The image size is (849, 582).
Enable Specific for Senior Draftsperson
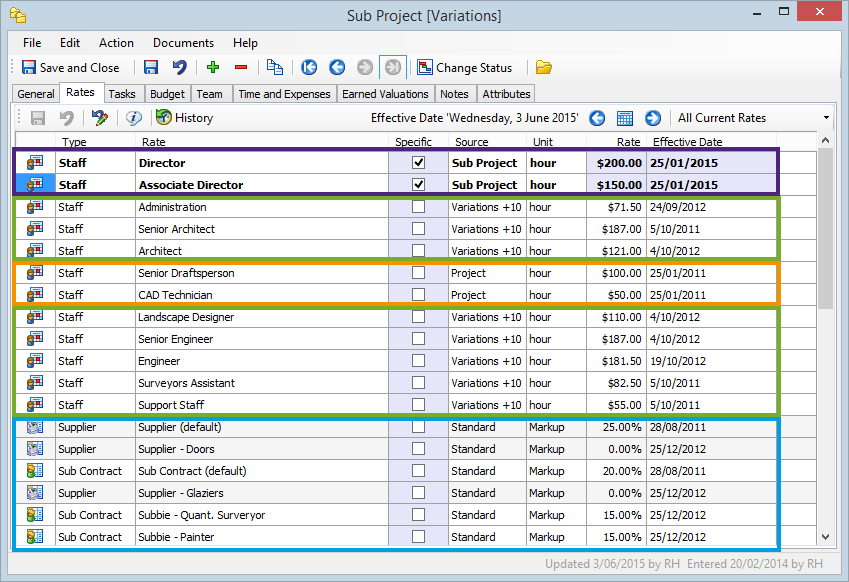coord(418,272)
